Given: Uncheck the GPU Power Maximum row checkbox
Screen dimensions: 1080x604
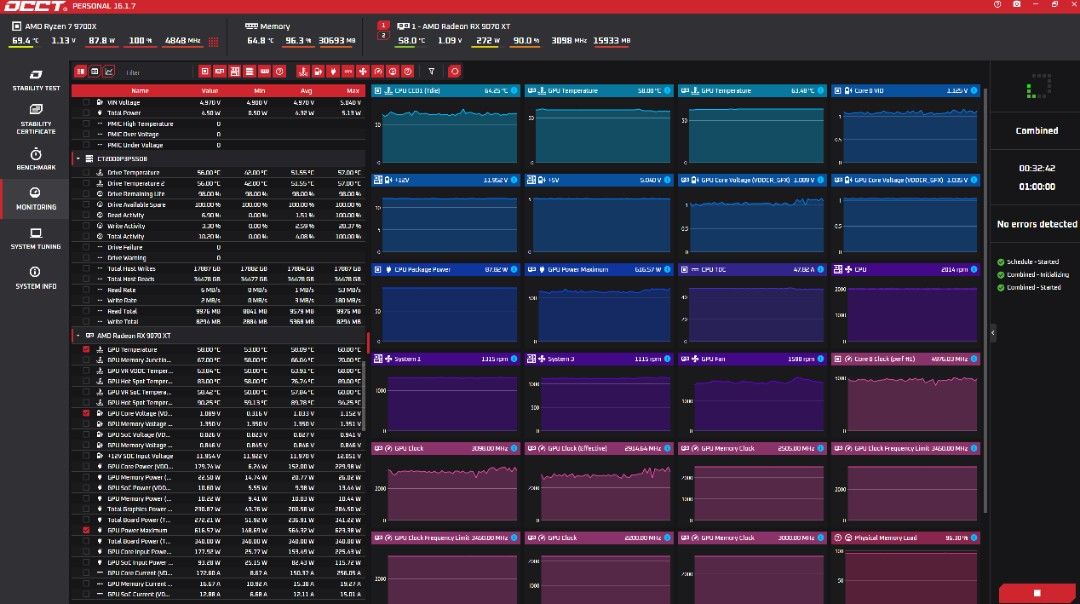Looking at the screenshot, I should pyautogui.click(x=86, y=530).
